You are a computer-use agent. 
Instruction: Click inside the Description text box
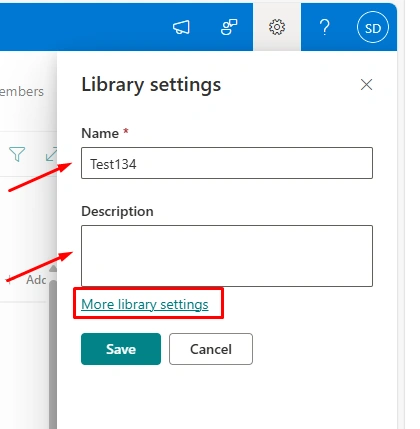[x=227, y=256]
